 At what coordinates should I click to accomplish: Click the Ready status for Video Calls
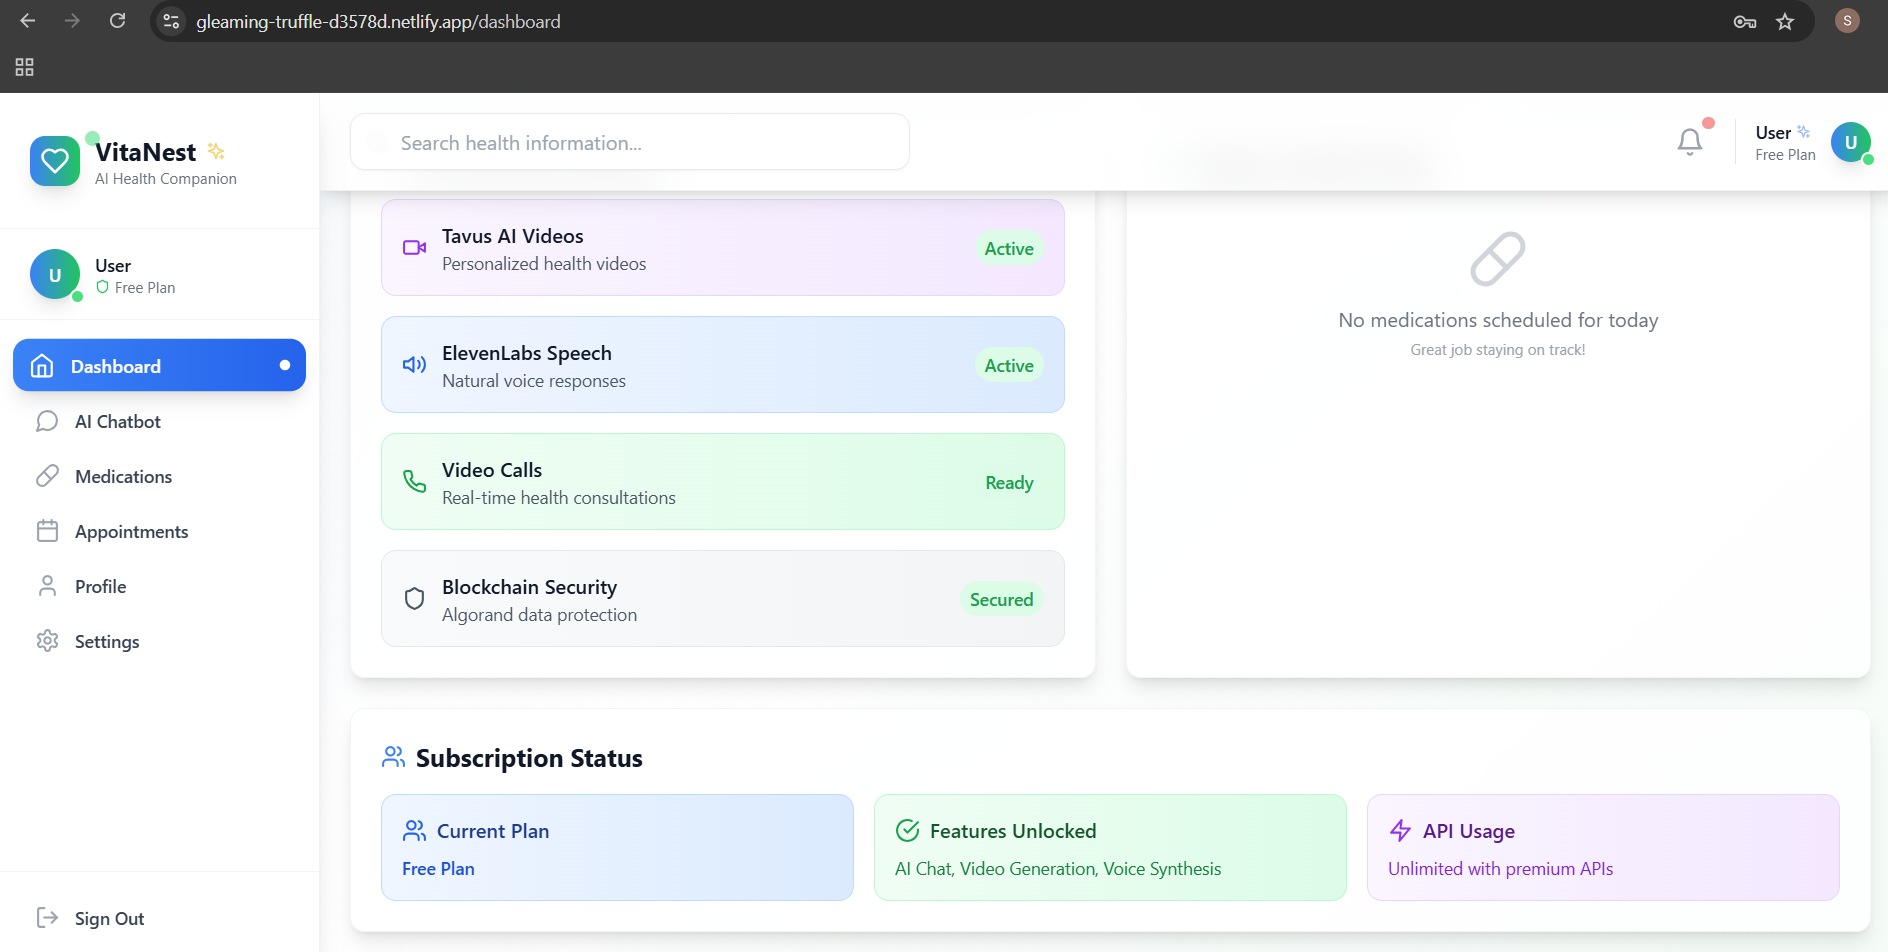point(1009,483)
